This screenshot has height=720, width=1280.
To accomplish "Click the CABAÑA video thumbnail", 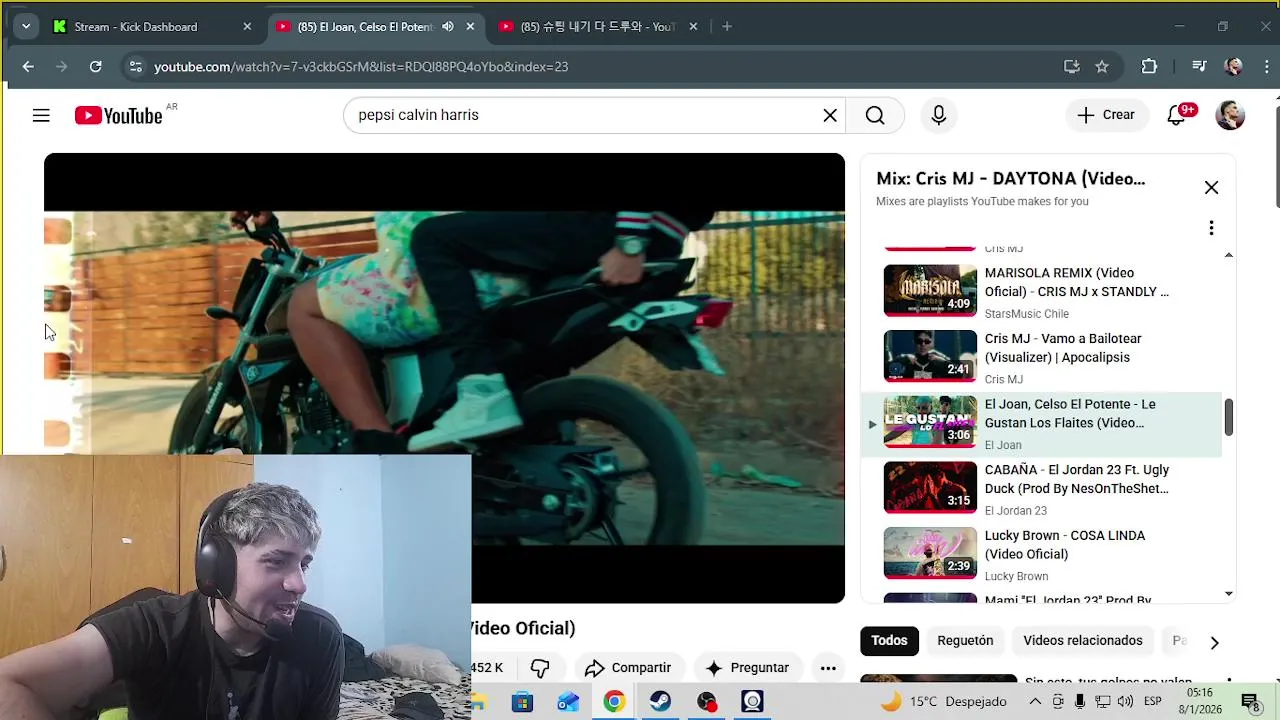I will (930, 487).
